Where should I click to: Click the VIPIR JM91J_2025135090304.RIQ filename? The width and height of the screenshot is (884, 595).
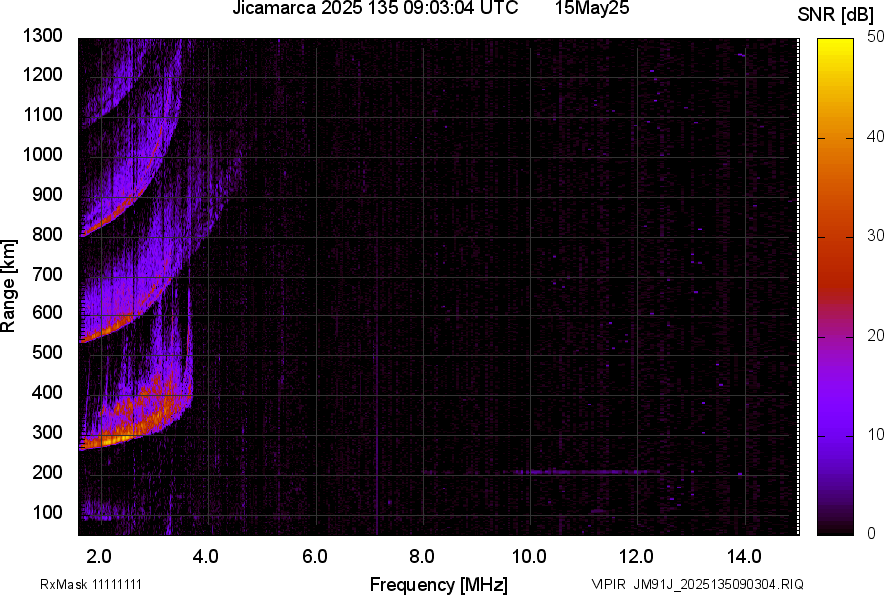pyautogui.click(x=697, y=584)
